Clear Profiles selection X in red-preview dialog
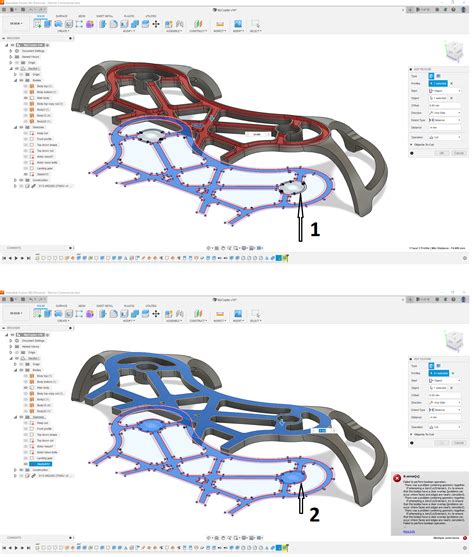Viewport: 474px width, 557px height. 452,83
